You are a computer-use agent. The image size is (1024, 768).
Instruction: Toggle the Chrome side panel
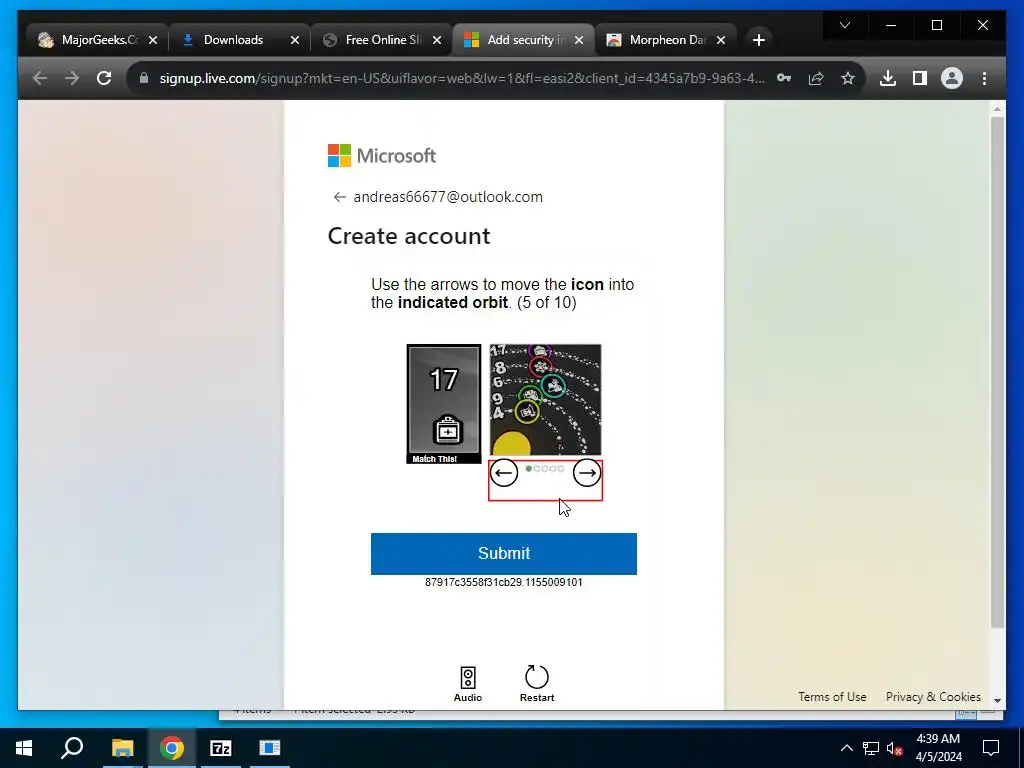[x=920, y=78]
